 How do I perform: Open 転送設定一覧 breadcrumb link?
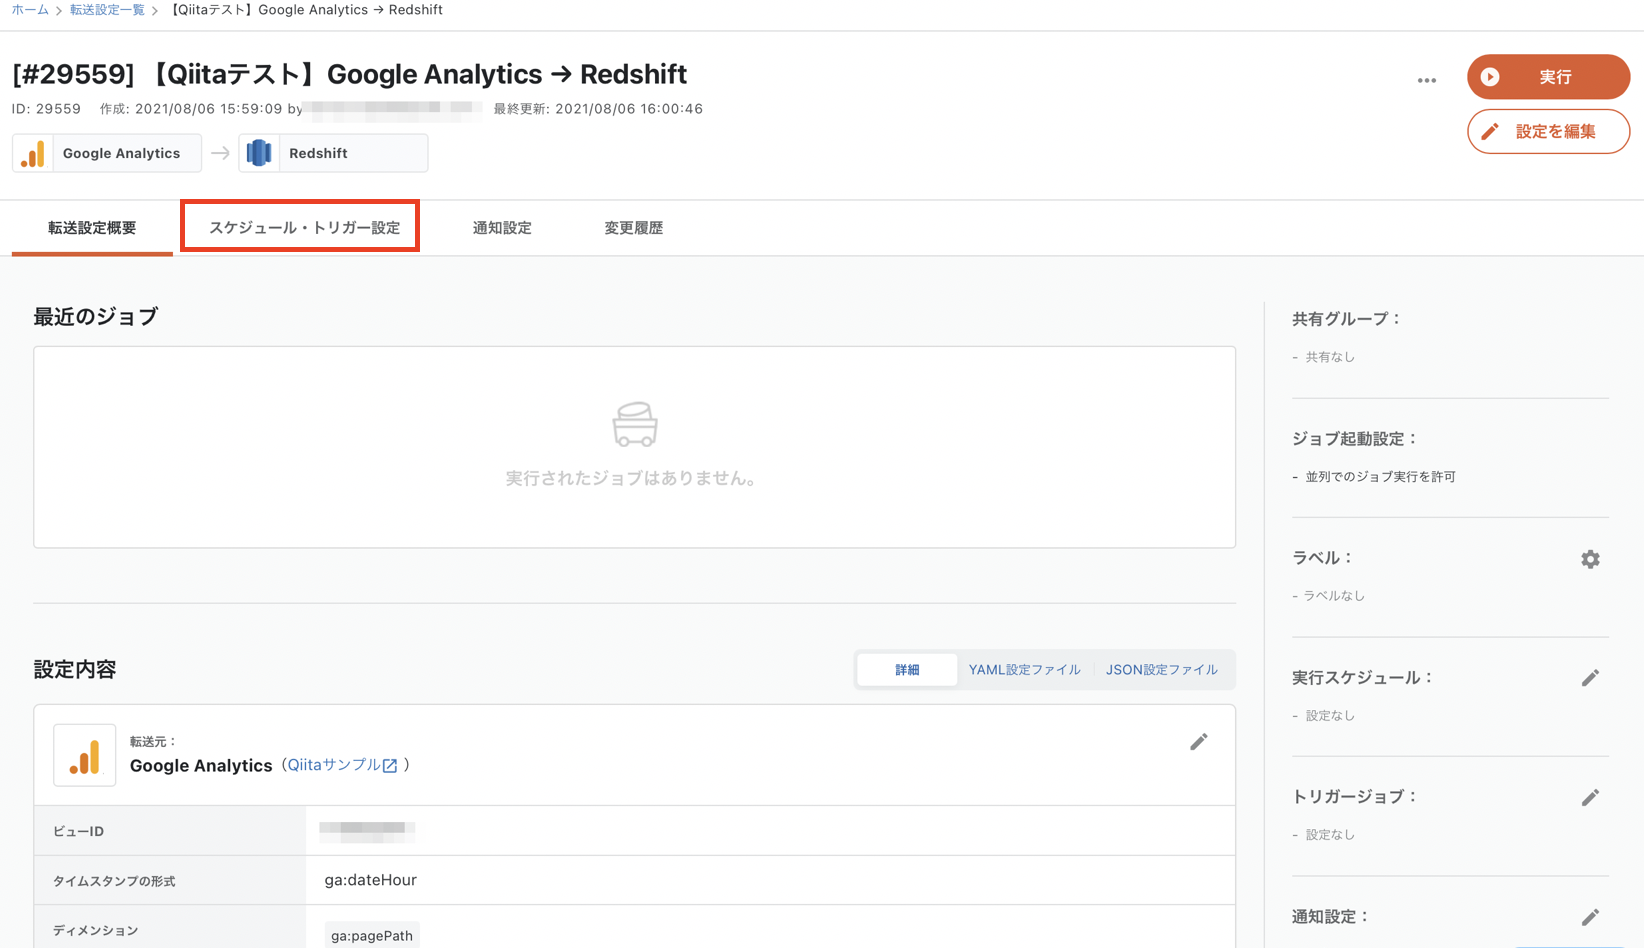tap(107, 10)
